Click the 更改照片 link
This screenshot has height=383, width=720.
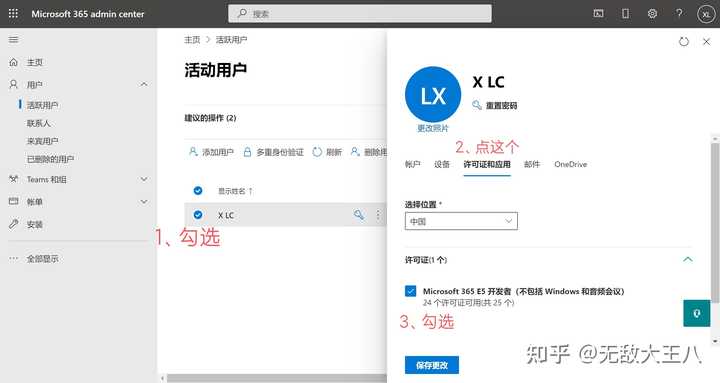[433, 128]
